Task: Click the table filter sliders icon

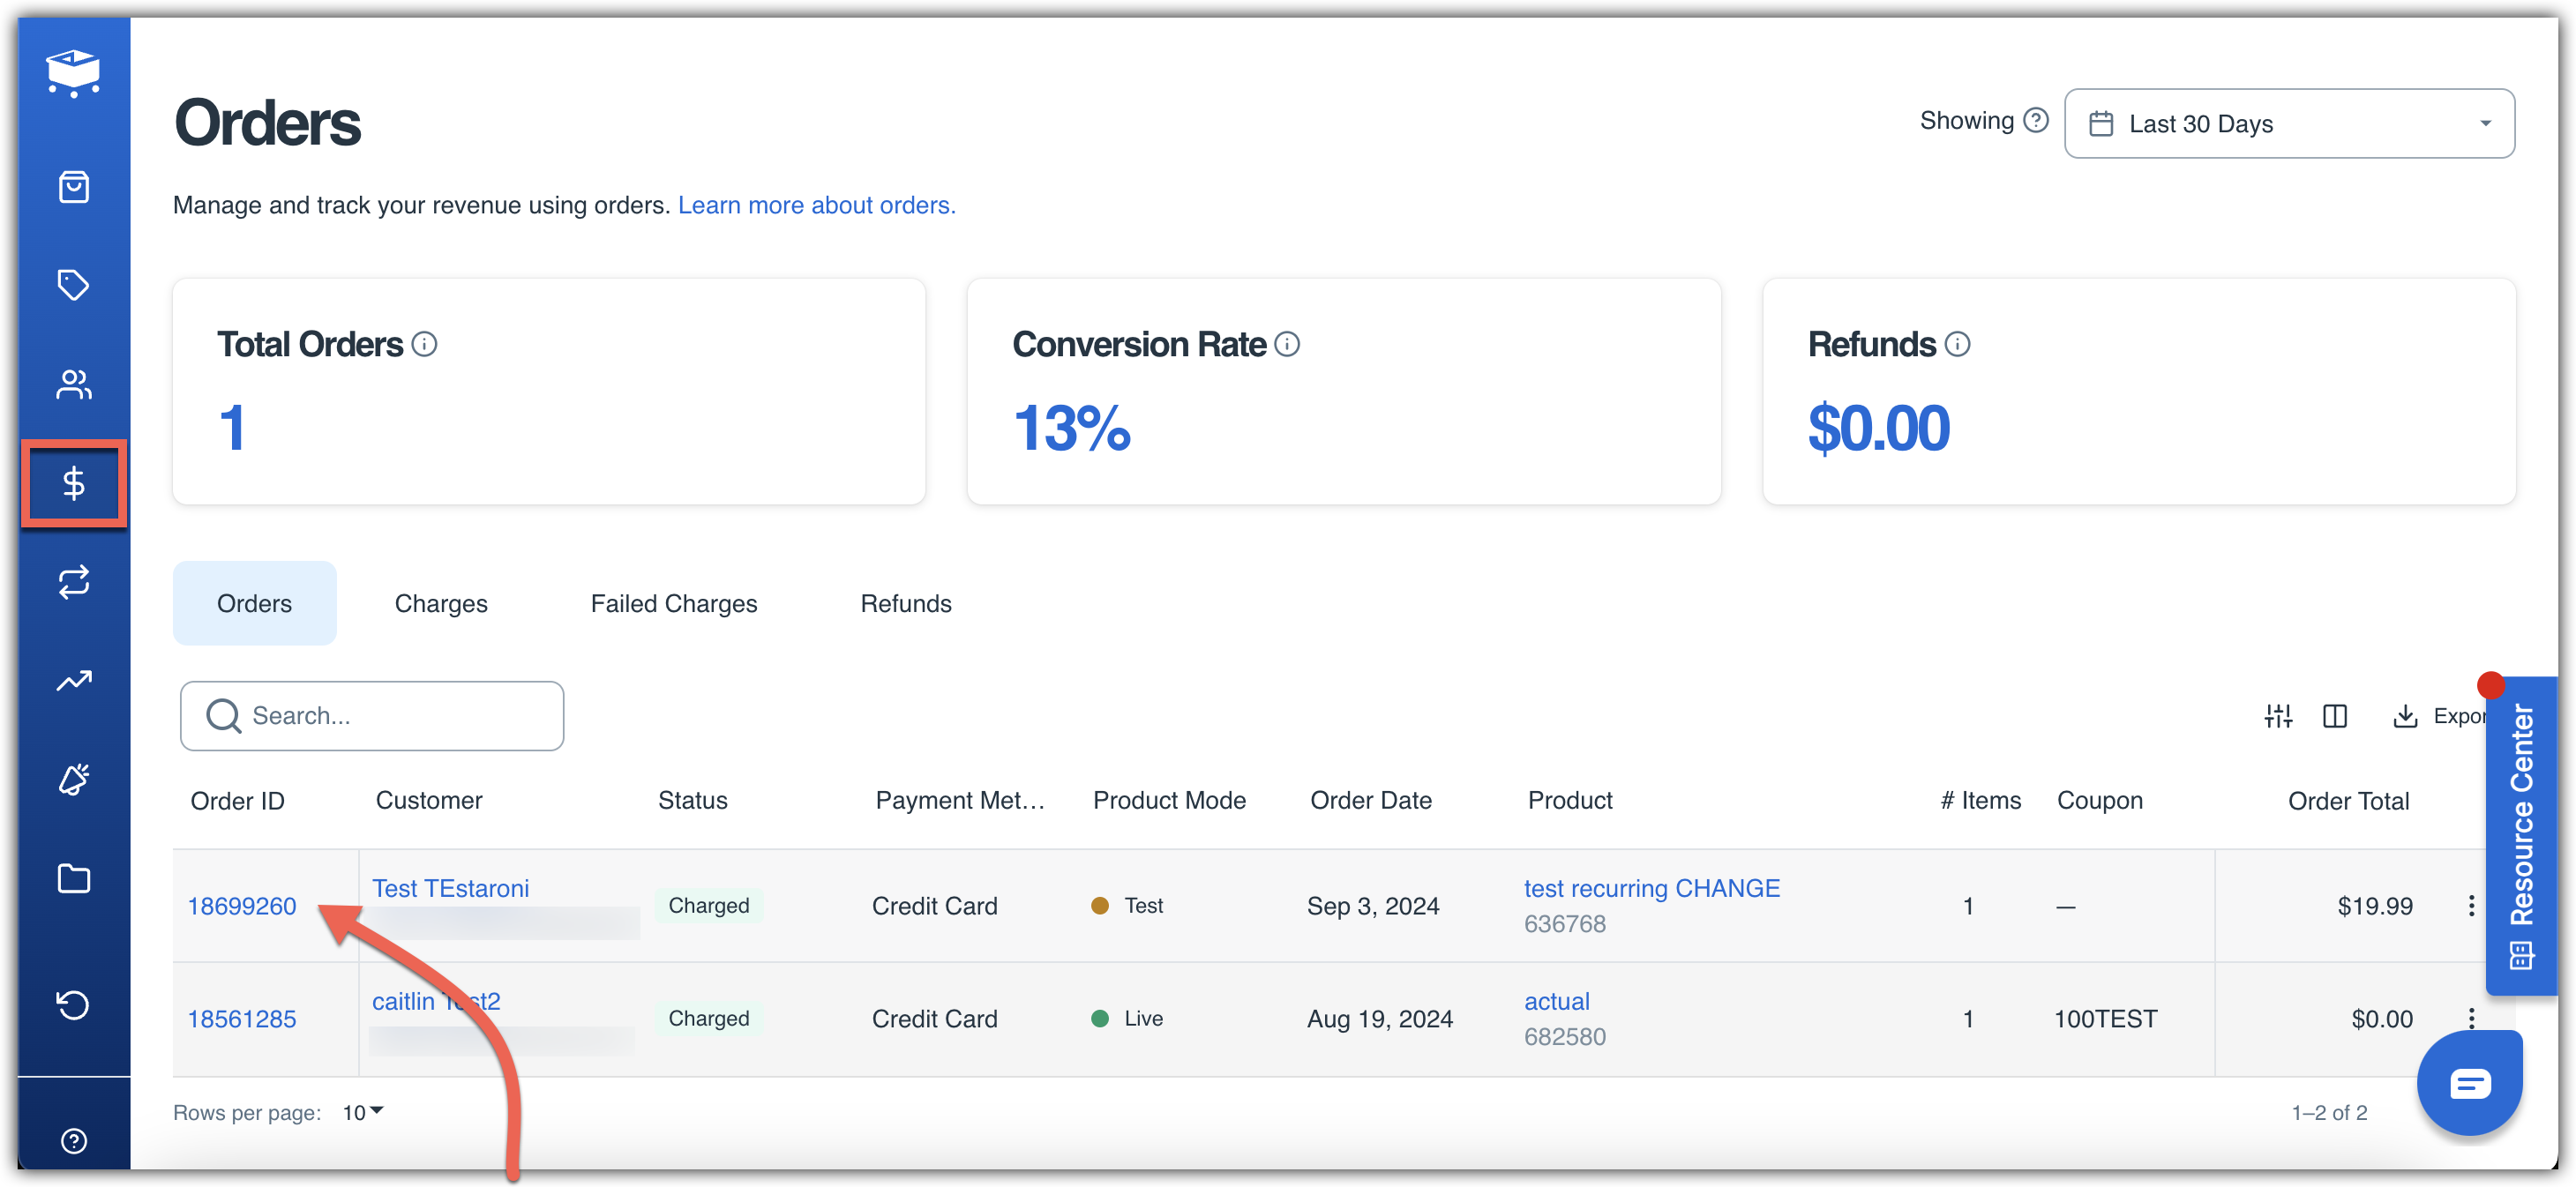Action: coord(2277,716)
